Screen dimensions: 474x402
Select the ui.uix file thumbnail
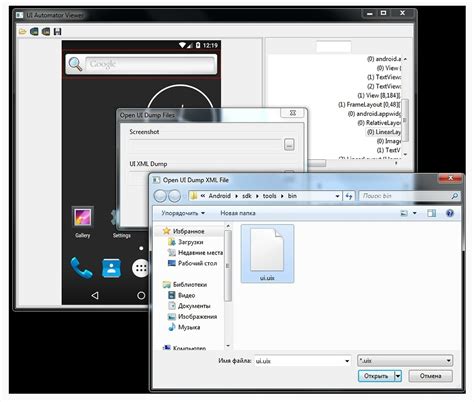(267, 254)
